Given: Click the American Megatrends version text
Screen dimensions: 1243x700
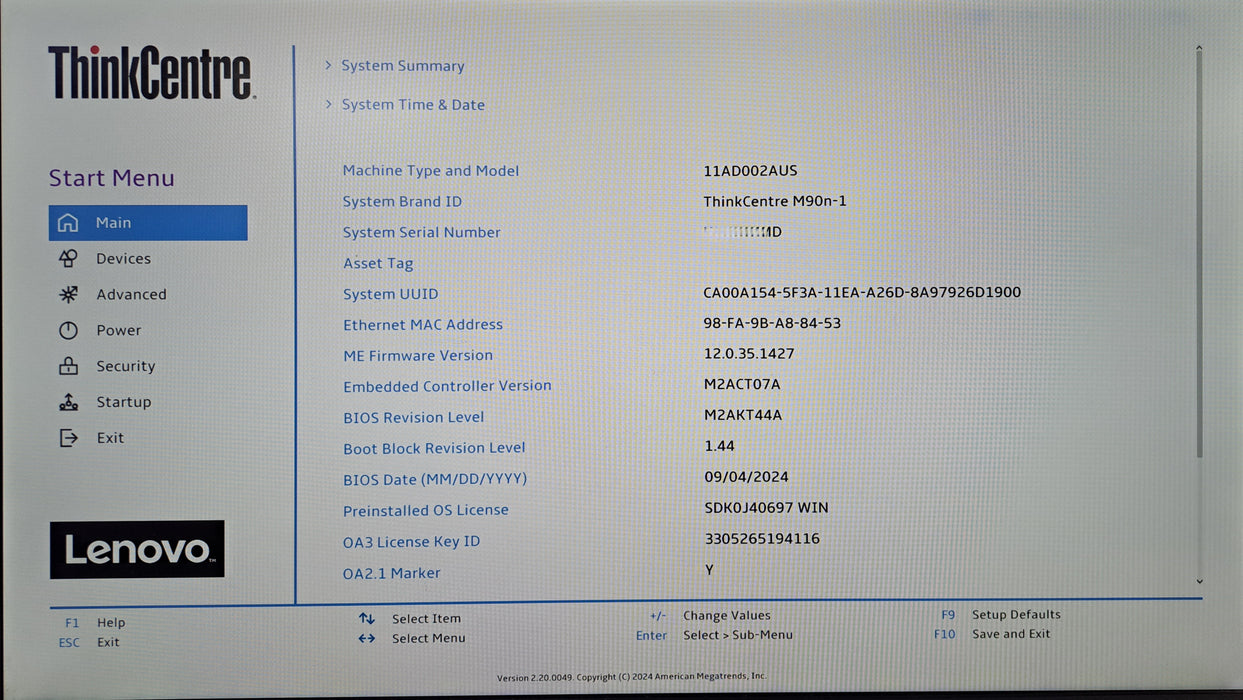Looking at the screenshot, I should (632, 677).
